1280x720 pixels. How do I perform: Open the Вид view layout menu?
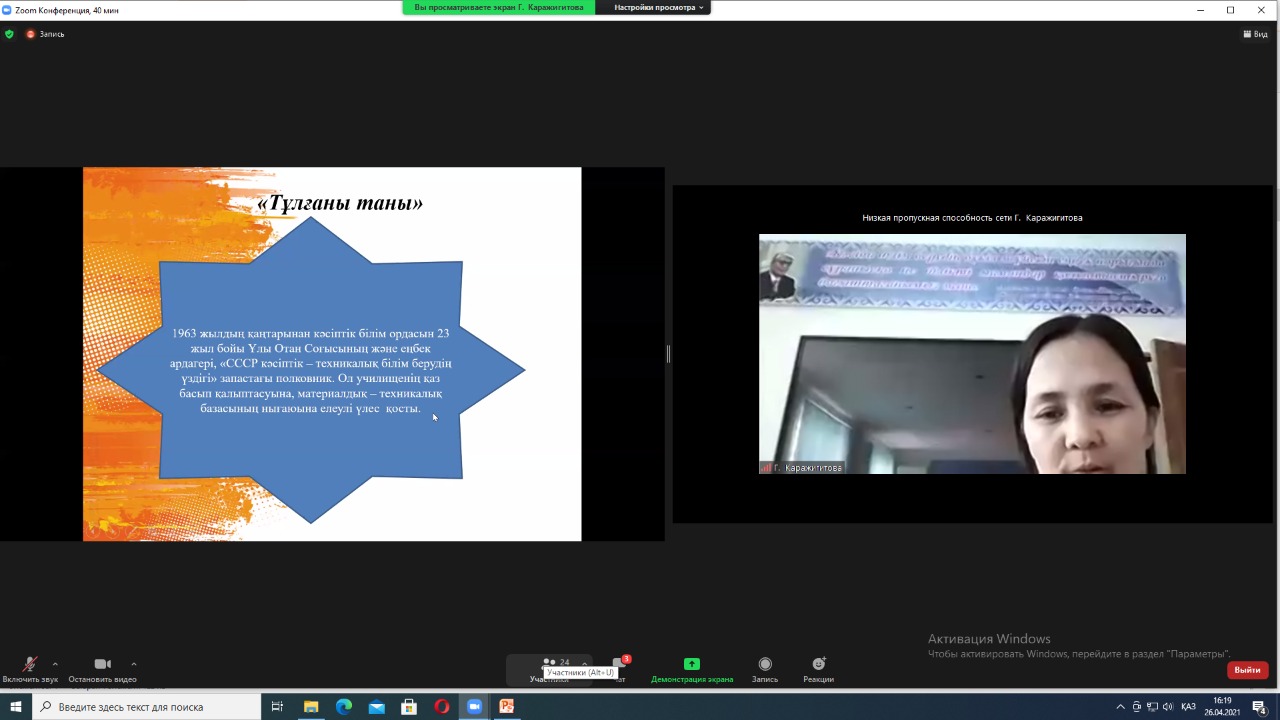pyautogui.click(x=1255, y=34)
